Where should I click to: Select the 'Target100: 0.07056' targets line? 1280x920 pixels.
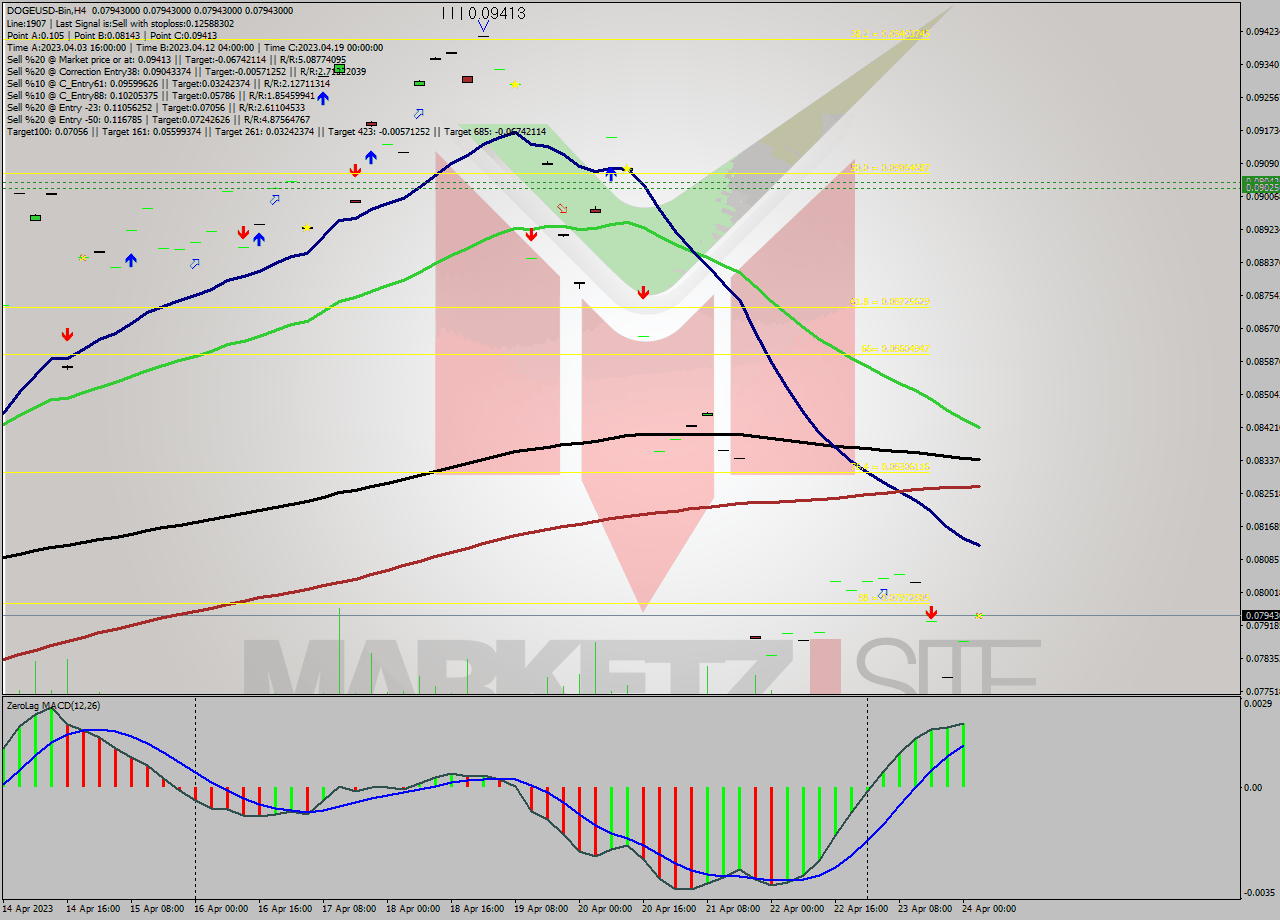(276, 131)
